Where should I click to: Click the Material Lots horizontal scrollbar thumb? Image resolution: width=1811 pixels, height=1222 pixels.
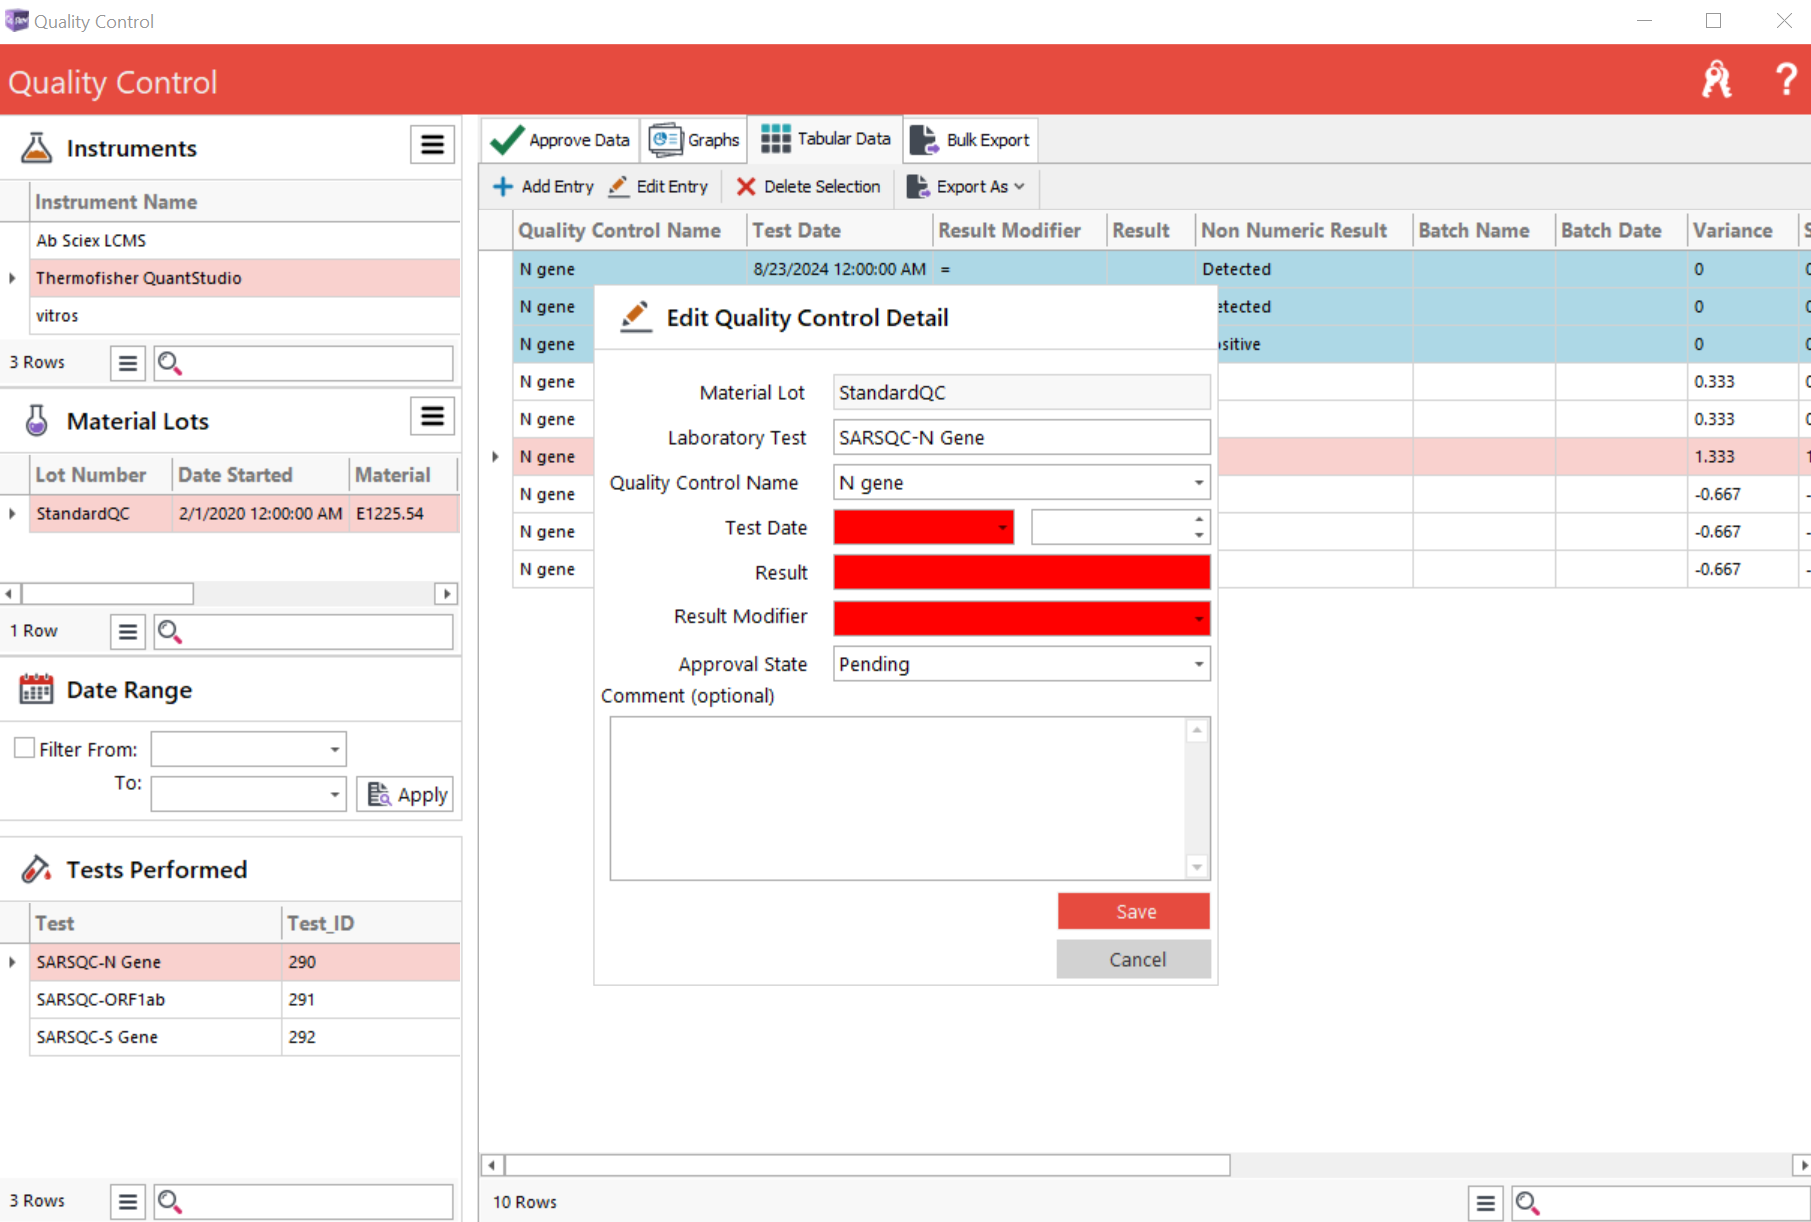pyautogui.click(x=107, y=594)
